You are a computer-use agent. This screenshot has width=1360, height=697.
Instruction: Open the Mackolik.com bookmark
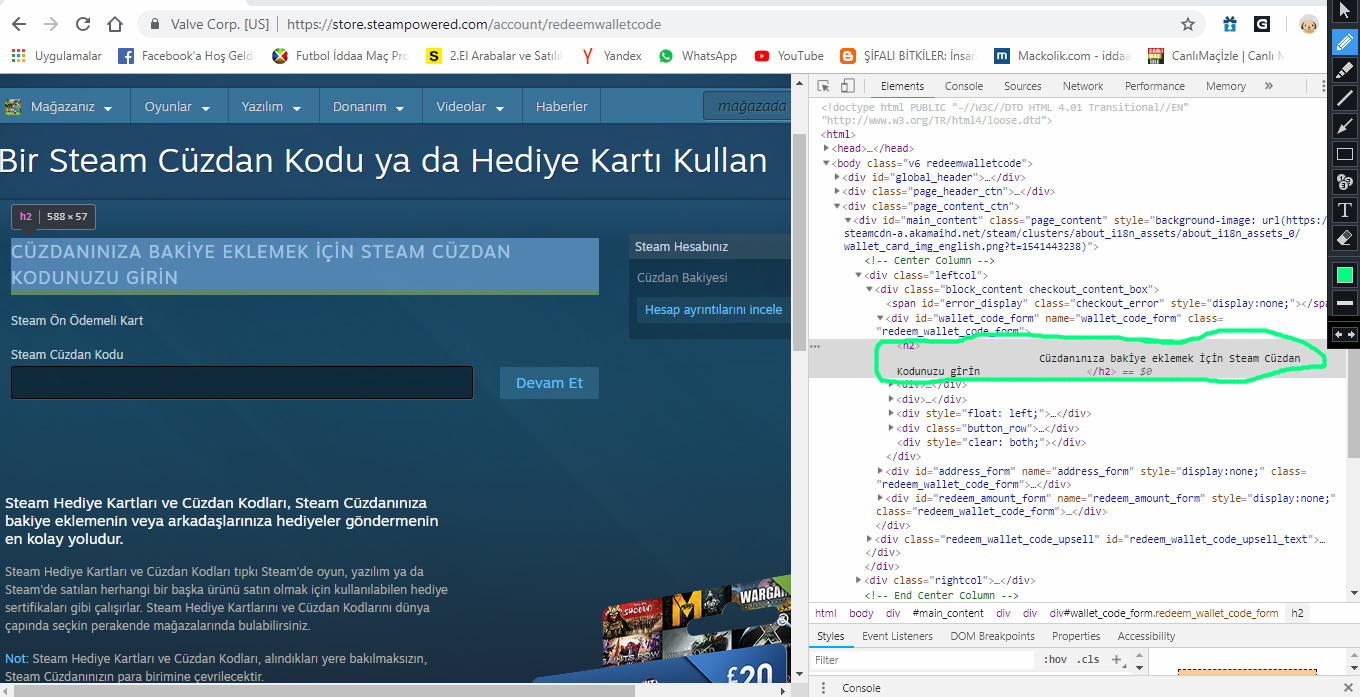tap(1060, 56)
